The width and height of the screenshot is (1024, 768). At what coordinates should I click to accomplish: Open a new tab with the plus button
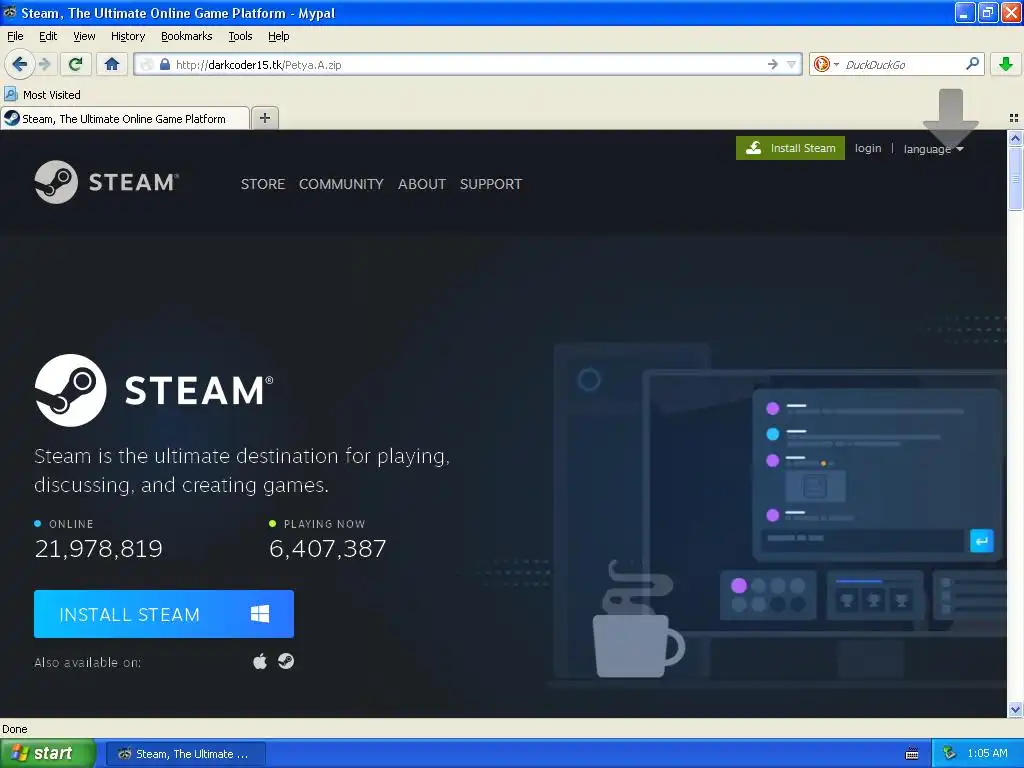264,118
